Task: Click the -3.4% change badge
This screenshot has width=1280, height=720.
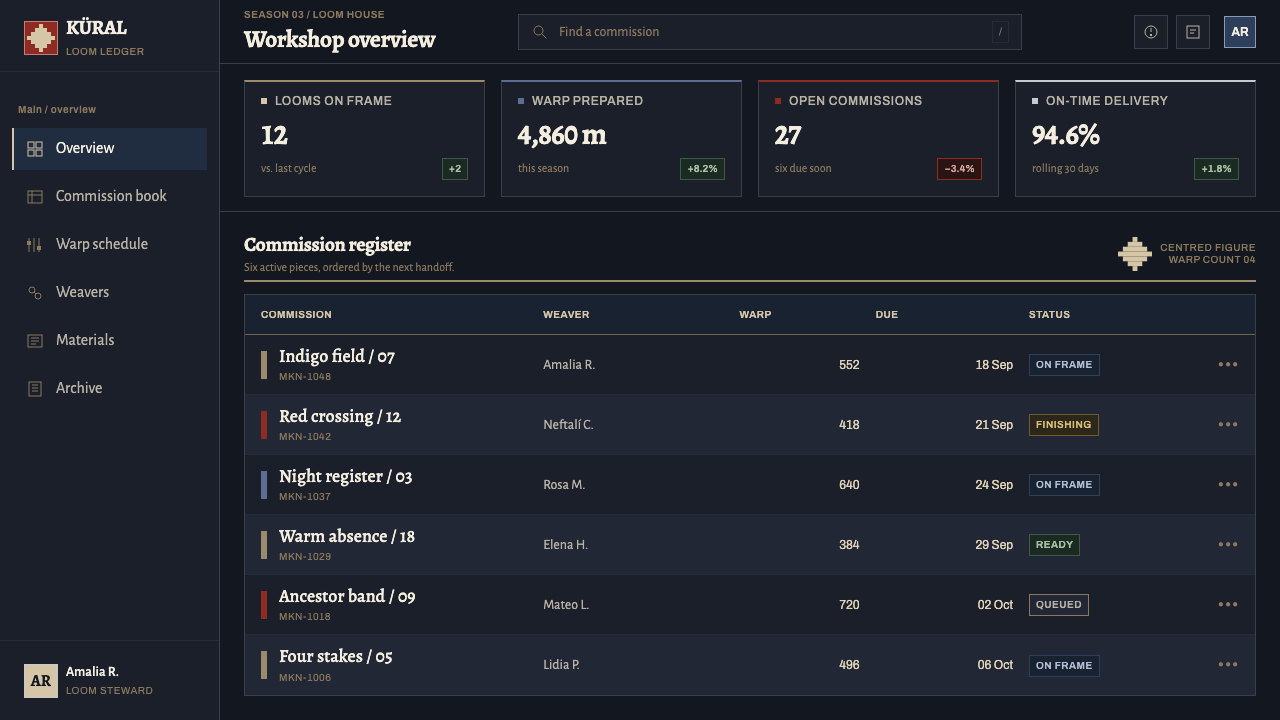Action: coord(959,169)
